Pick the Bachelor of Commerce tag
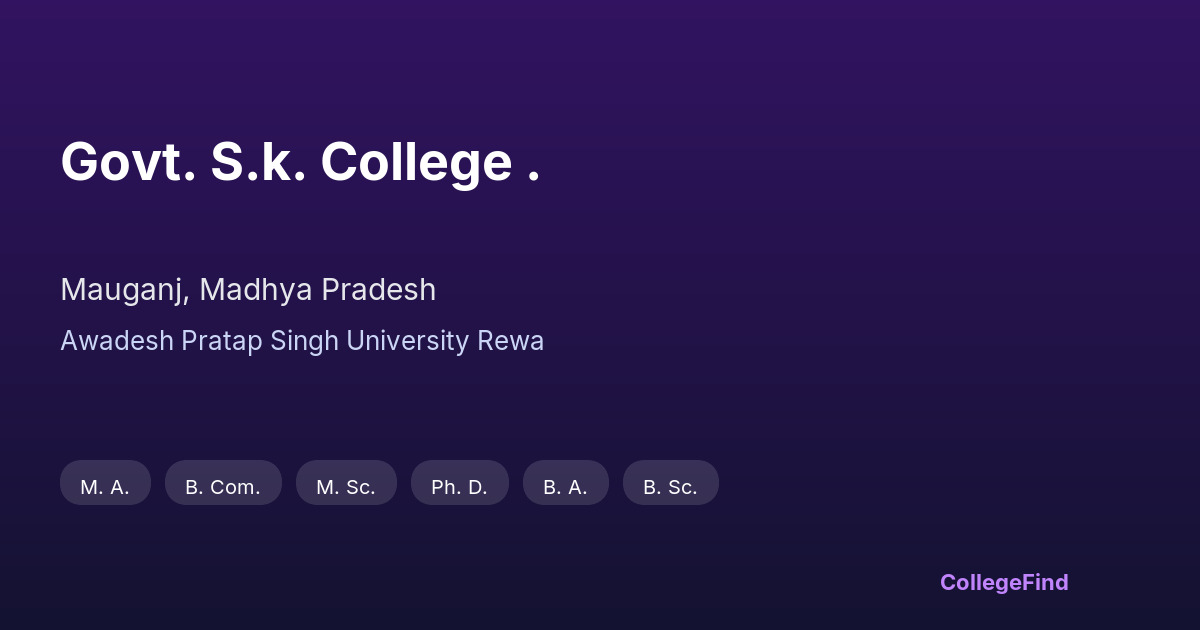 (223, 483)
